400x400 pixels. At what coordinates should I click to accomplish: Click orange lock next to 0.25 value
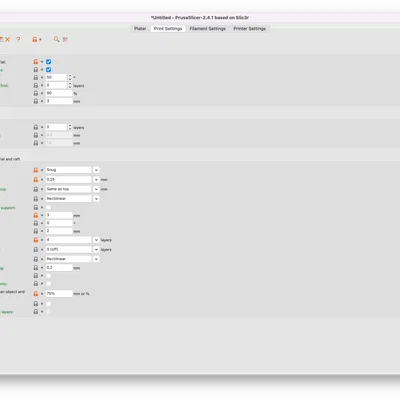point(36,180)
